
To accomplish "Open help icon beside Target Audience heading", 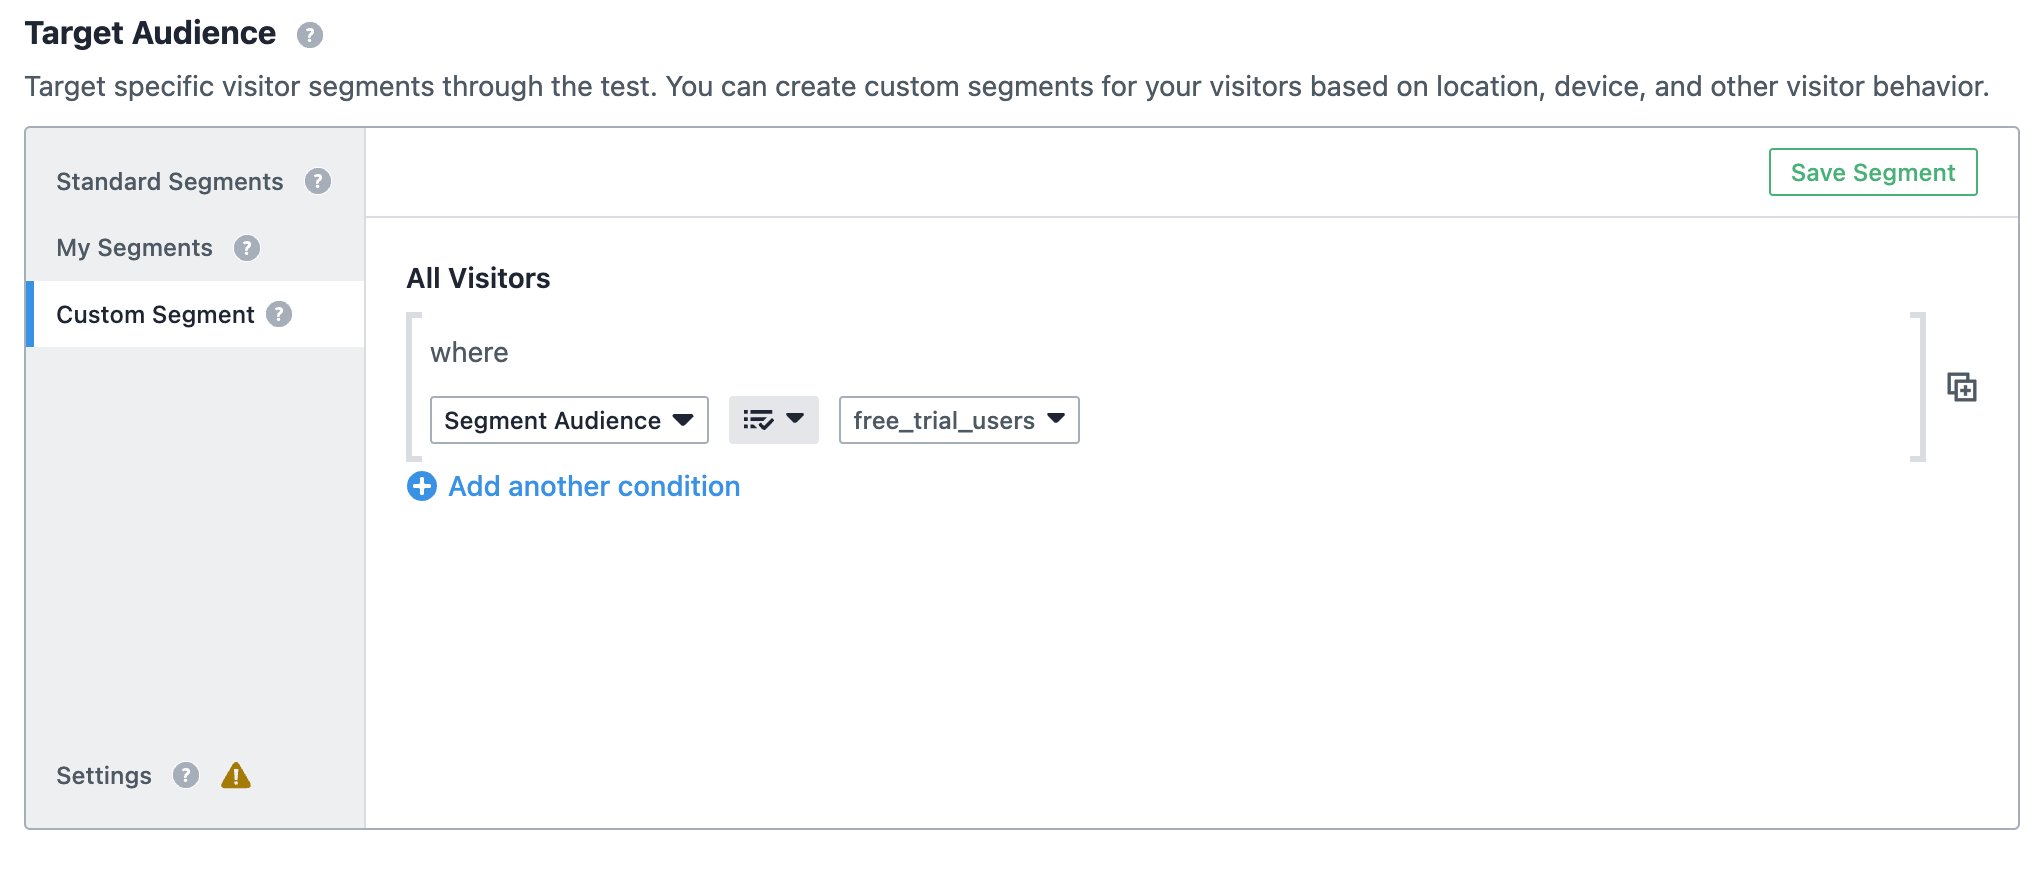I will [x=310, y=35].
